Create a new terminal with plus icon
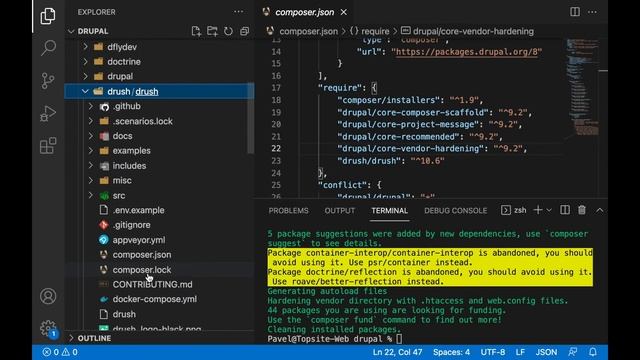The height and width of the screenshot is (360, 640). (x=538, y=210)
